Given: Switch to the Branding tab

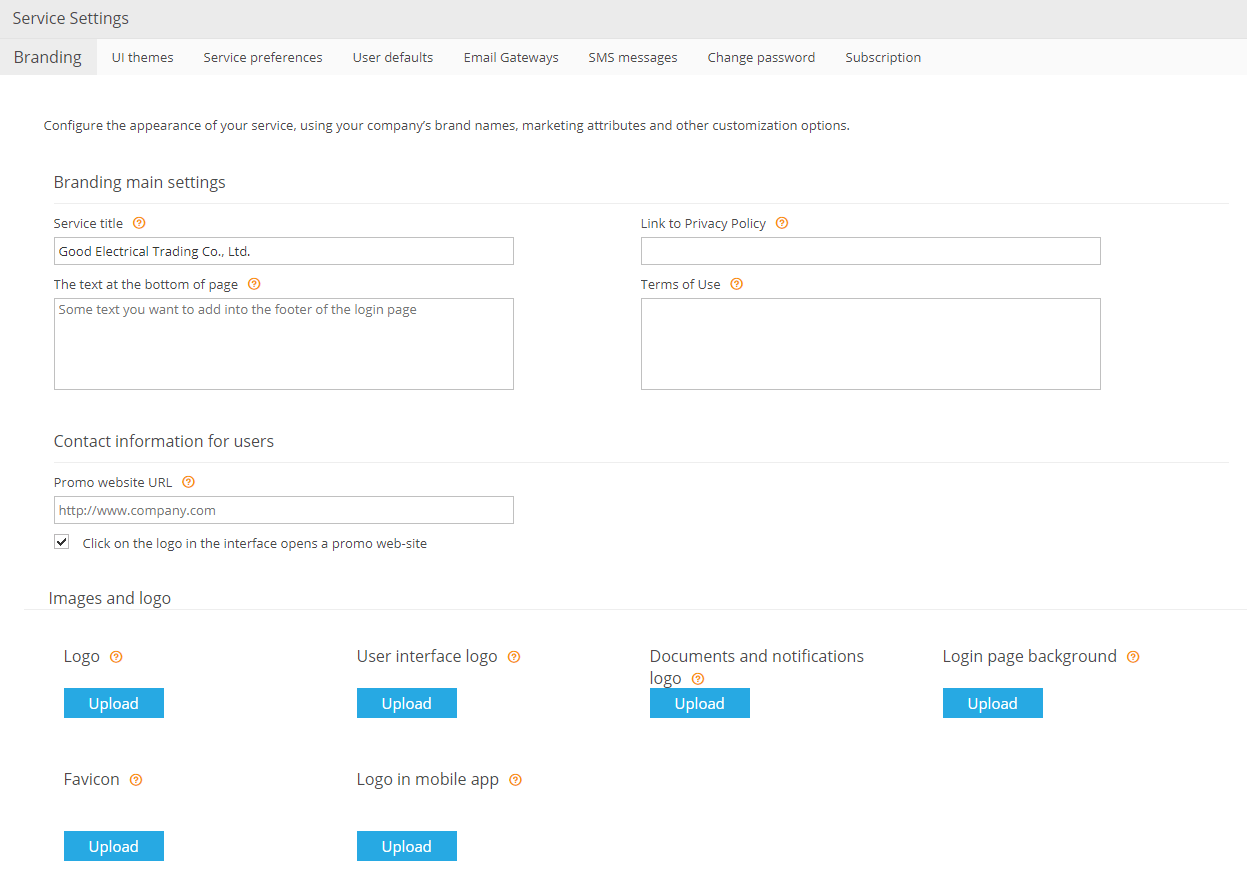Looking at the screenshot, I should [x=48, y=57].
